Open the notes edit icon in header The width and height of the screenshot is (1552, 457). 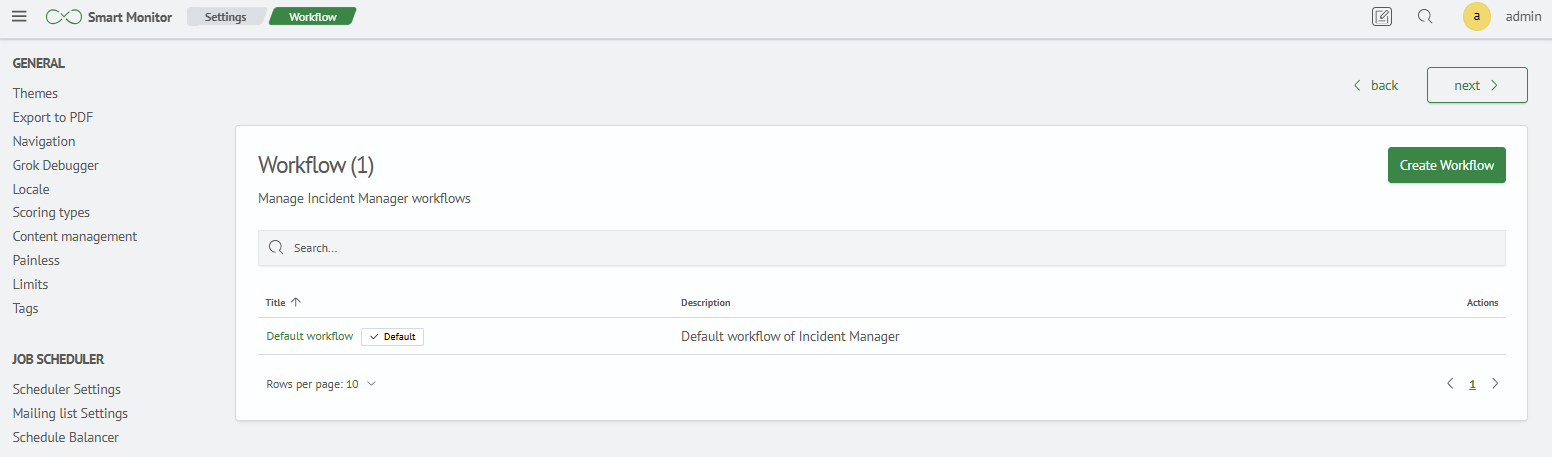click(1382, 17)
